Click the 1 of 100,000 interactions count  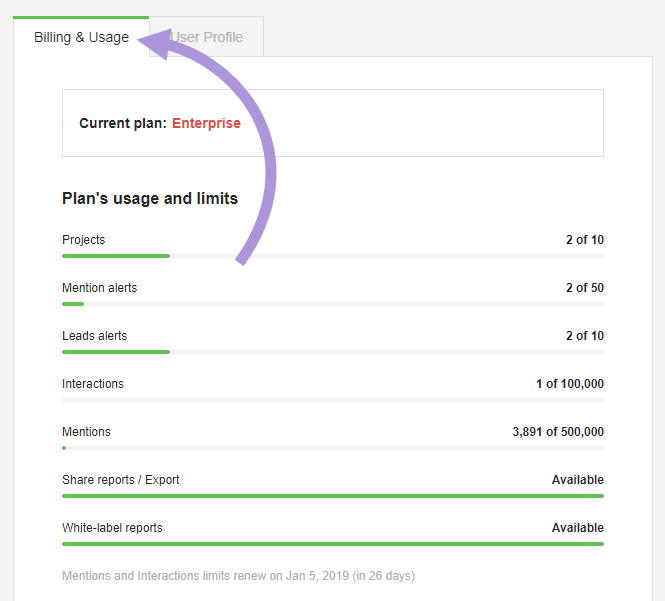pos(570,384)
